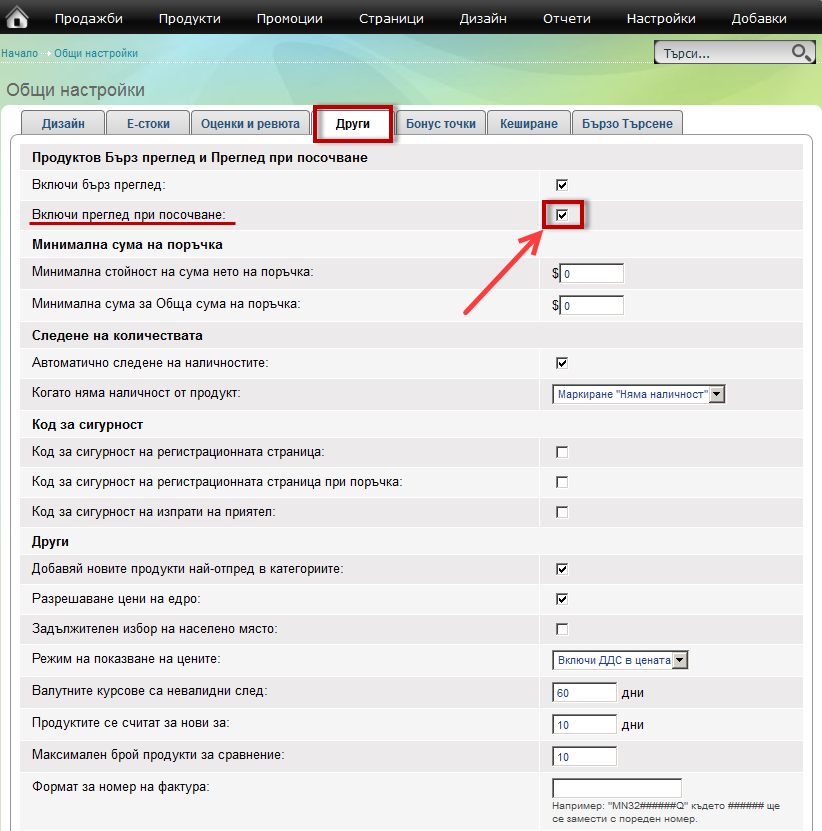Click the invoice number format field
The image size is (822, 831).
click(616, 788)
